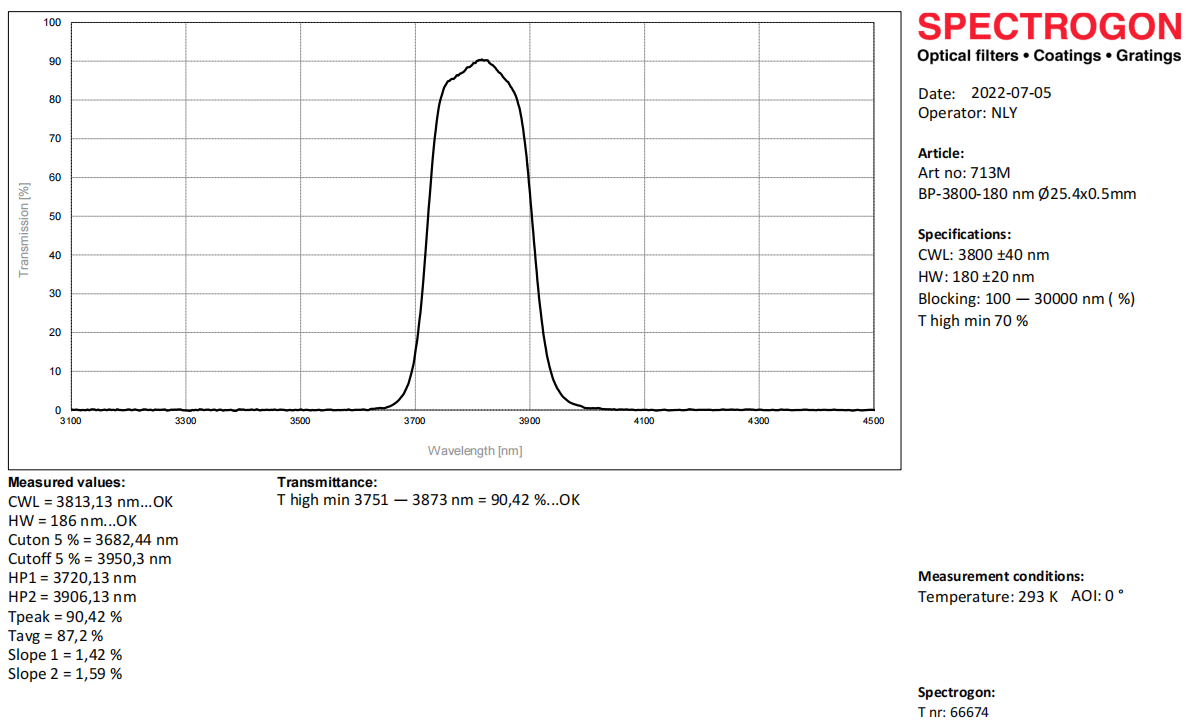The width and height of the screenshot is (1190, 728).
Task: Select the HW: 180 ±20 nm specification
Action: click(x=976, y=277)
